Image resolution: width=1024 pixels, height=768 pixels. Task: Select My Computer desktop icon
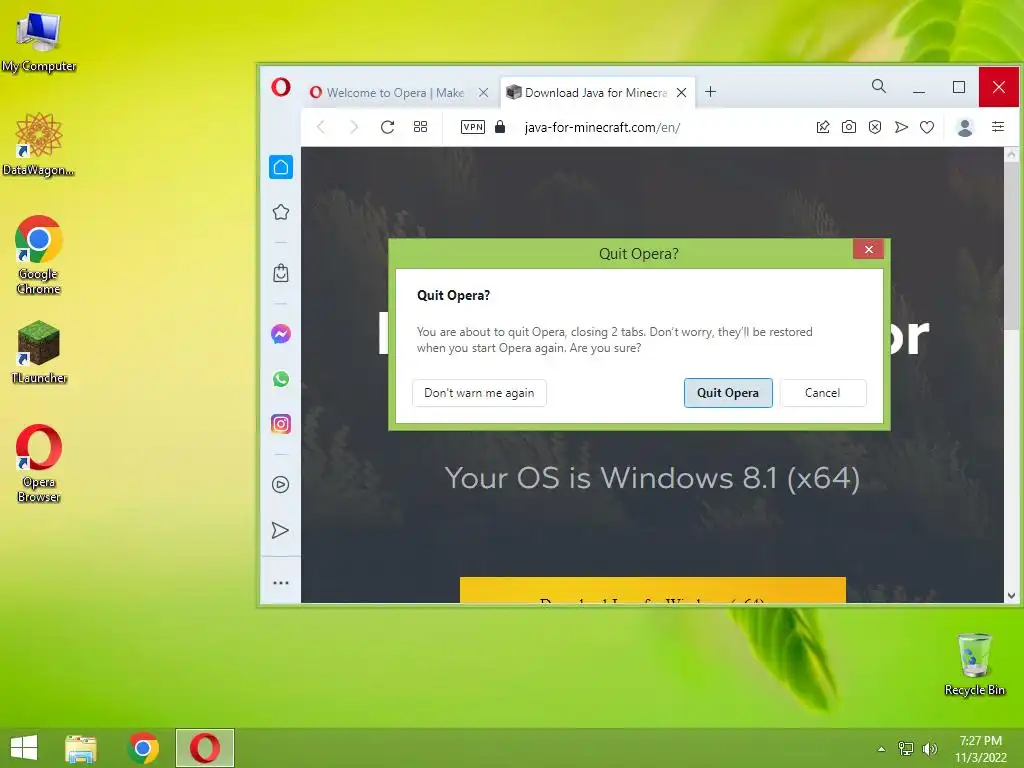39,42
